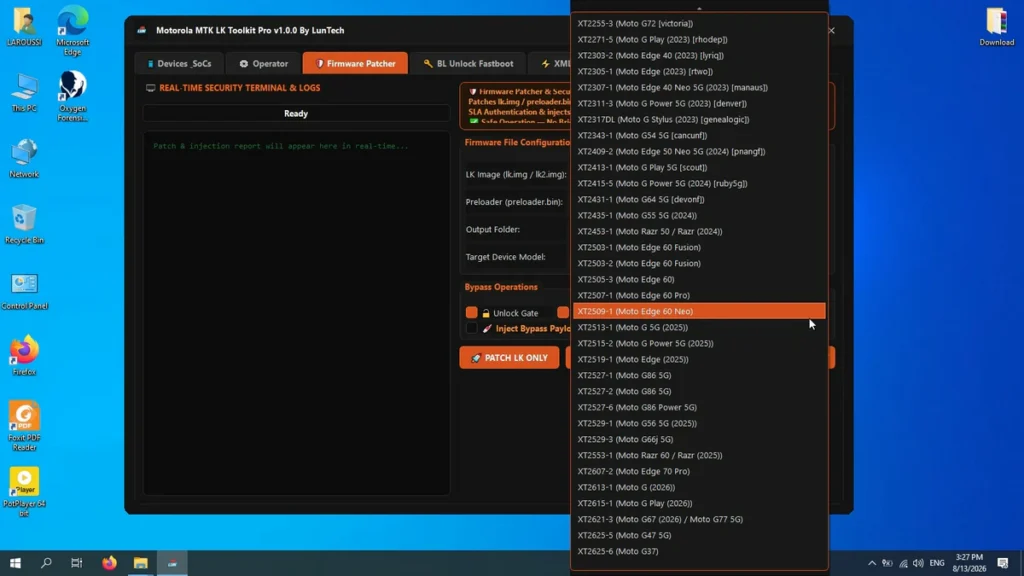Image resolution: width=1024 pixels, height=576 pixels.
Task: Close the Motorola MTK LK Toolkit window
Action: click(x=831, y=30)
